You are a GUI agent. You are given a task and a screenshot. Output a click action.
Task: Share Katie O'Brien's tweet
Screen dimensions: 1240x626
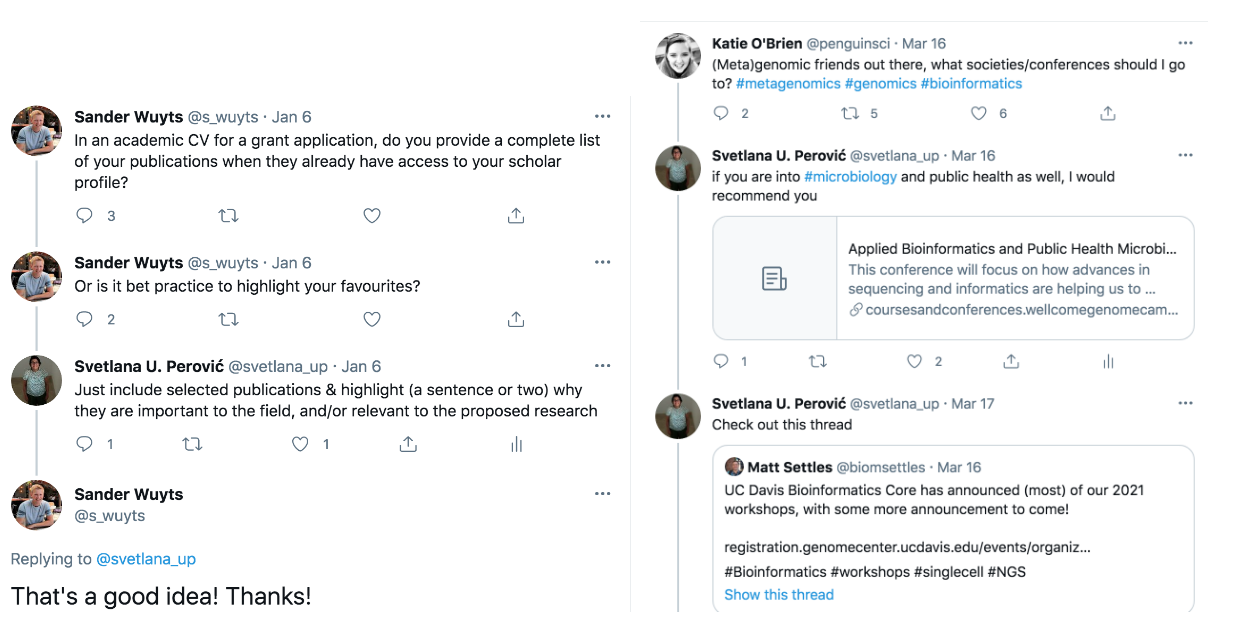1108,113
